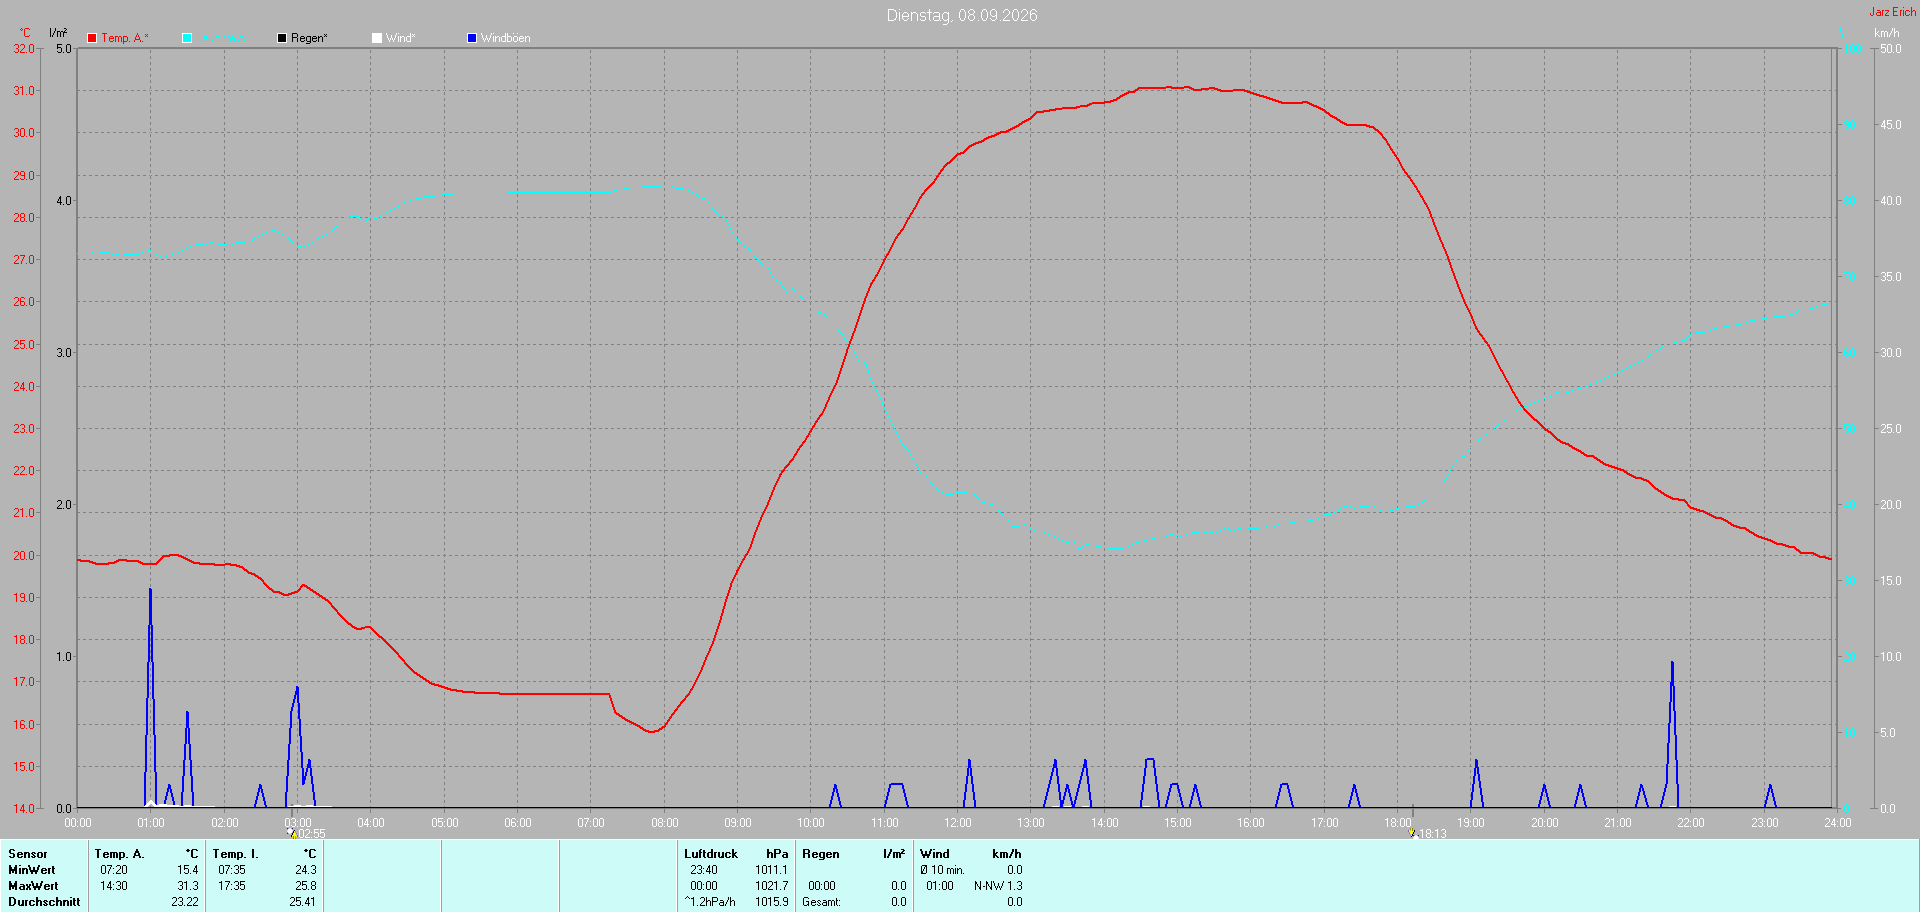
Task: Click the Wind table header
Action: (935, 854)
